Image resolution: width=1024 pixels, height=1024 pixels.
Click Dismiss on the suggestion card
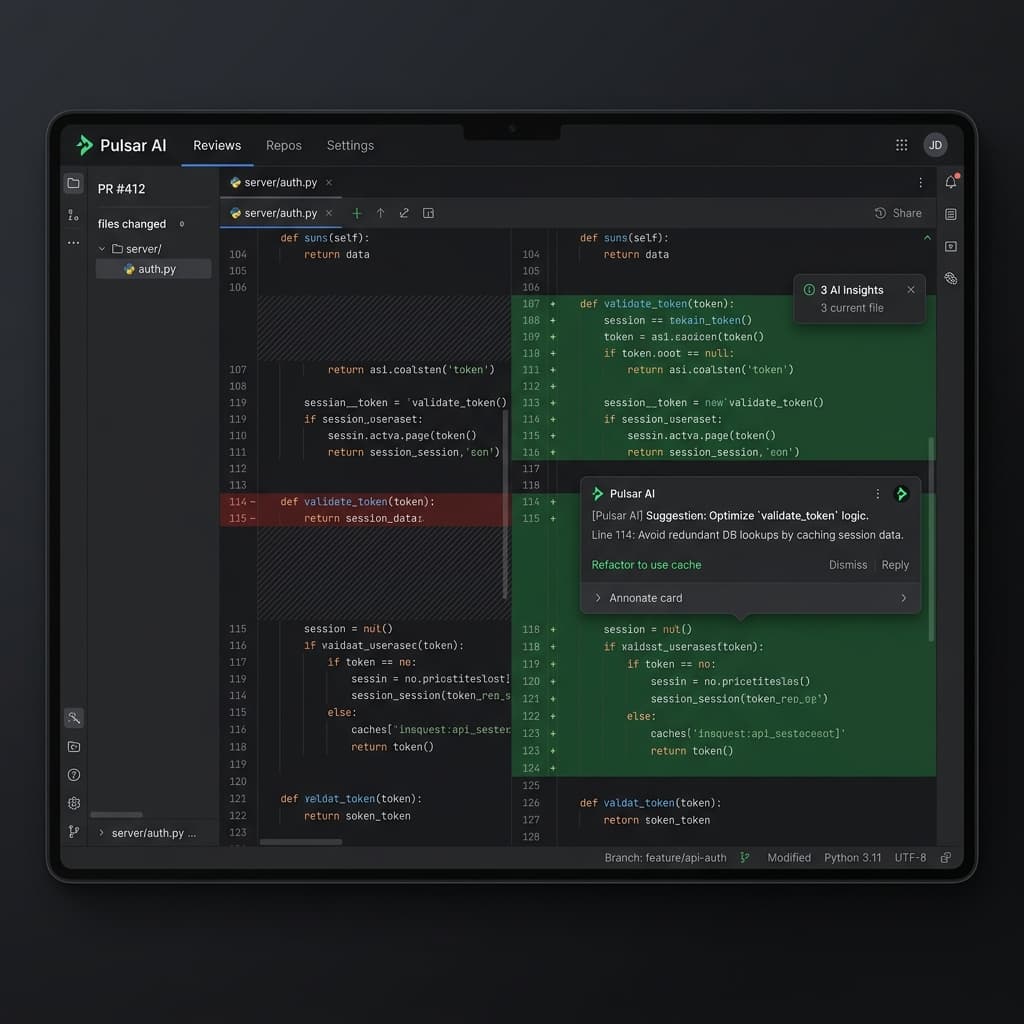tap(848, 565)
